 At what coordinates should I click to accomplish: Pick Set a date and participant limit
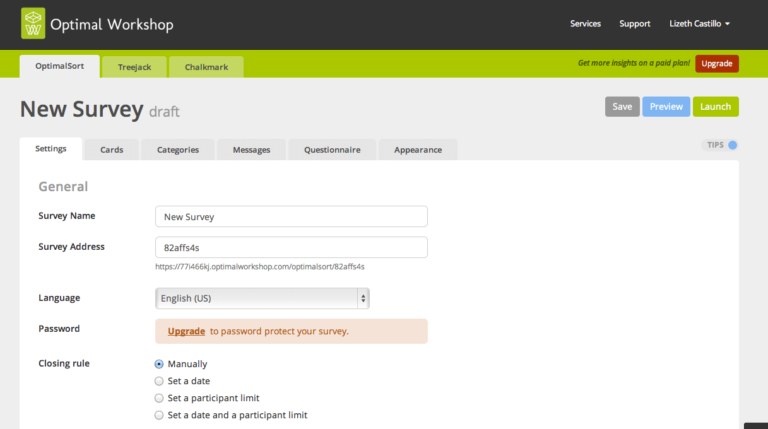pos(159,415)
